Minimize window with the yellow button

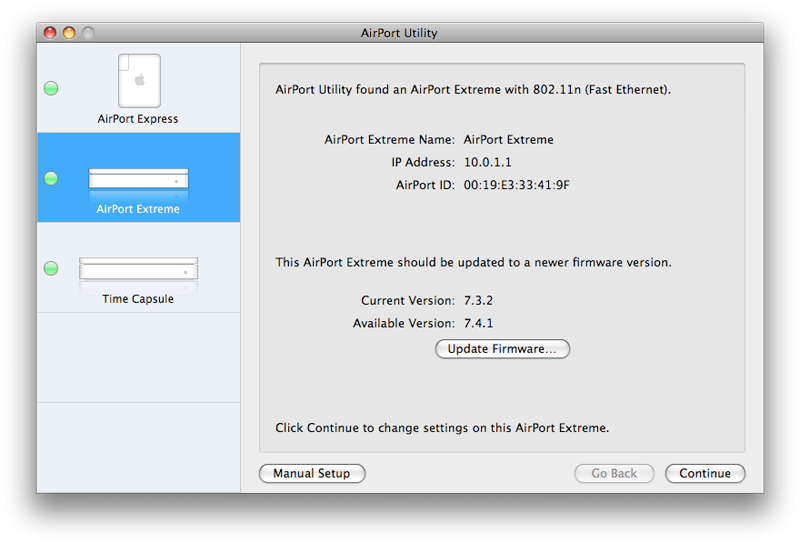coord(69,33)
